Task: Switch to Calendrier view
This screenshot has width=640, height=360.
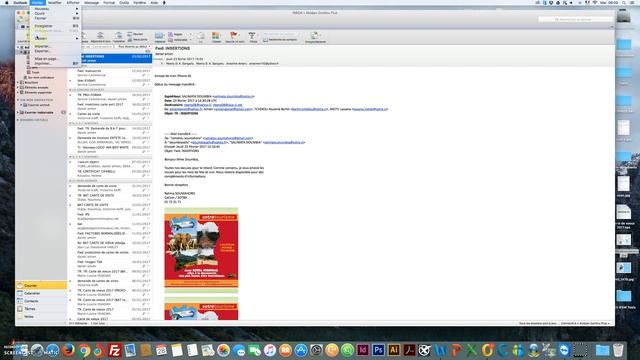Action: 41,293
